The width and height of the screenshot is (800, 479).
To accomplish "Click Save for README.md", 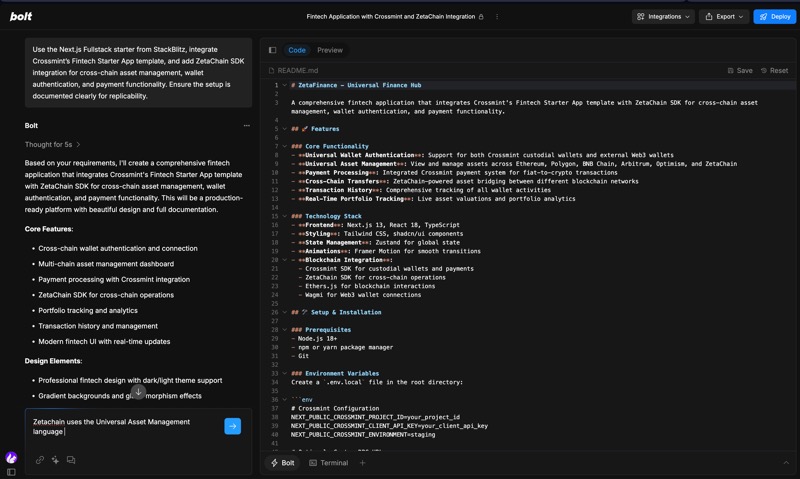I will (x=740, y=71).
